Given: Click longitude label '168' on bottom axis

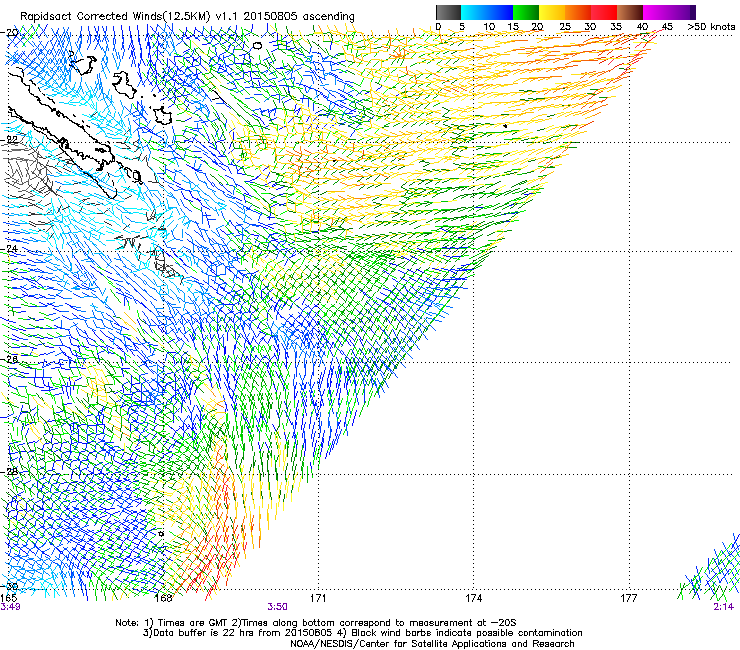Looking at the screenshot, I should [x=163, y=598].
